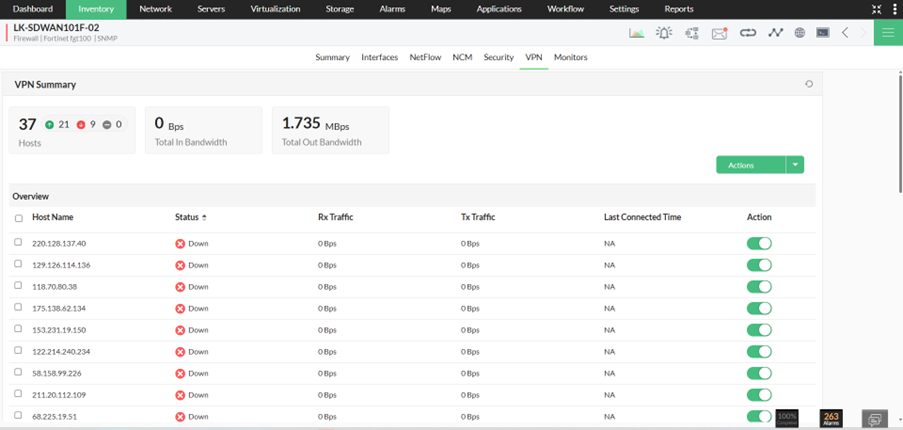Open the Alarms menu in the top bar
903x430 pixels.
(393, 9)
